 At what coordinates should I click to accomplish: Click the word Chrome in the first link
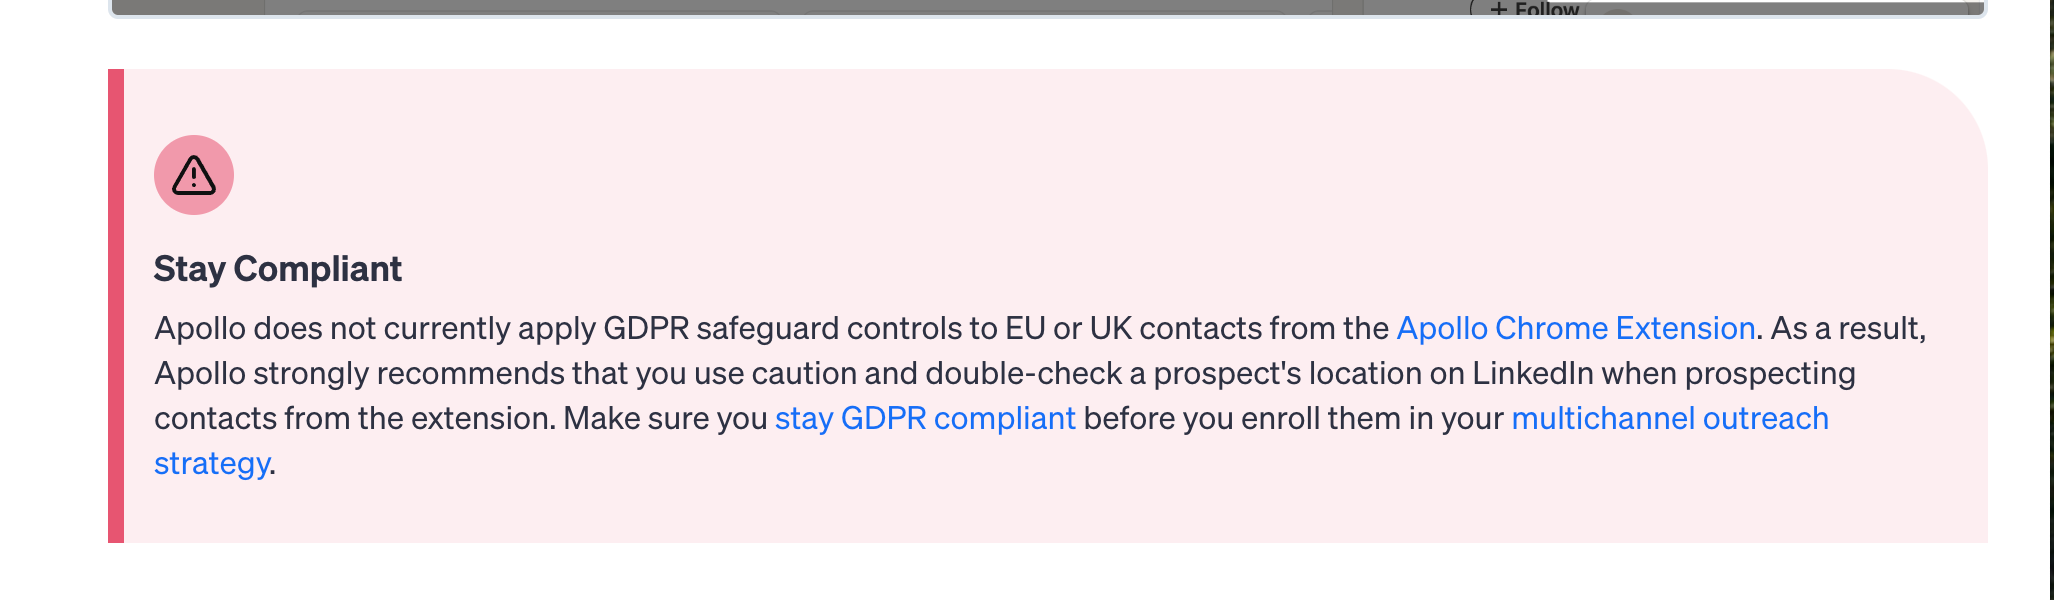pyautogui.click(x=1551, y=328)
